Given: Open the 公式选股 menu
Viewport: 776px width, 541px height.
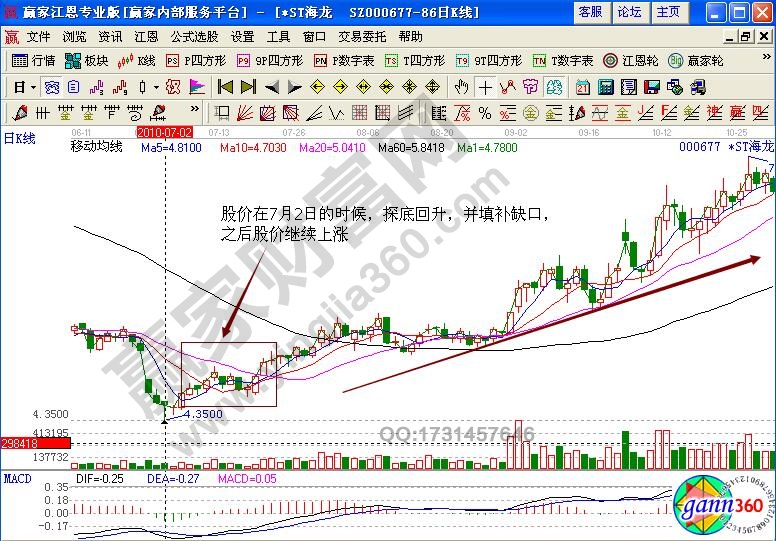Looking at the screenshot, I should click(192, 36).
